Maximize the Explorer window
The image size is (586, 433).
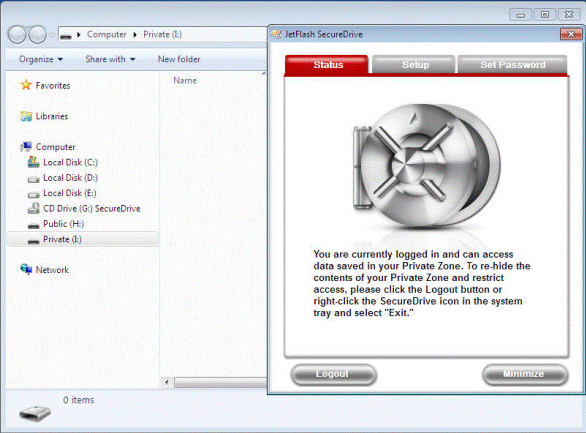point(545,15)
